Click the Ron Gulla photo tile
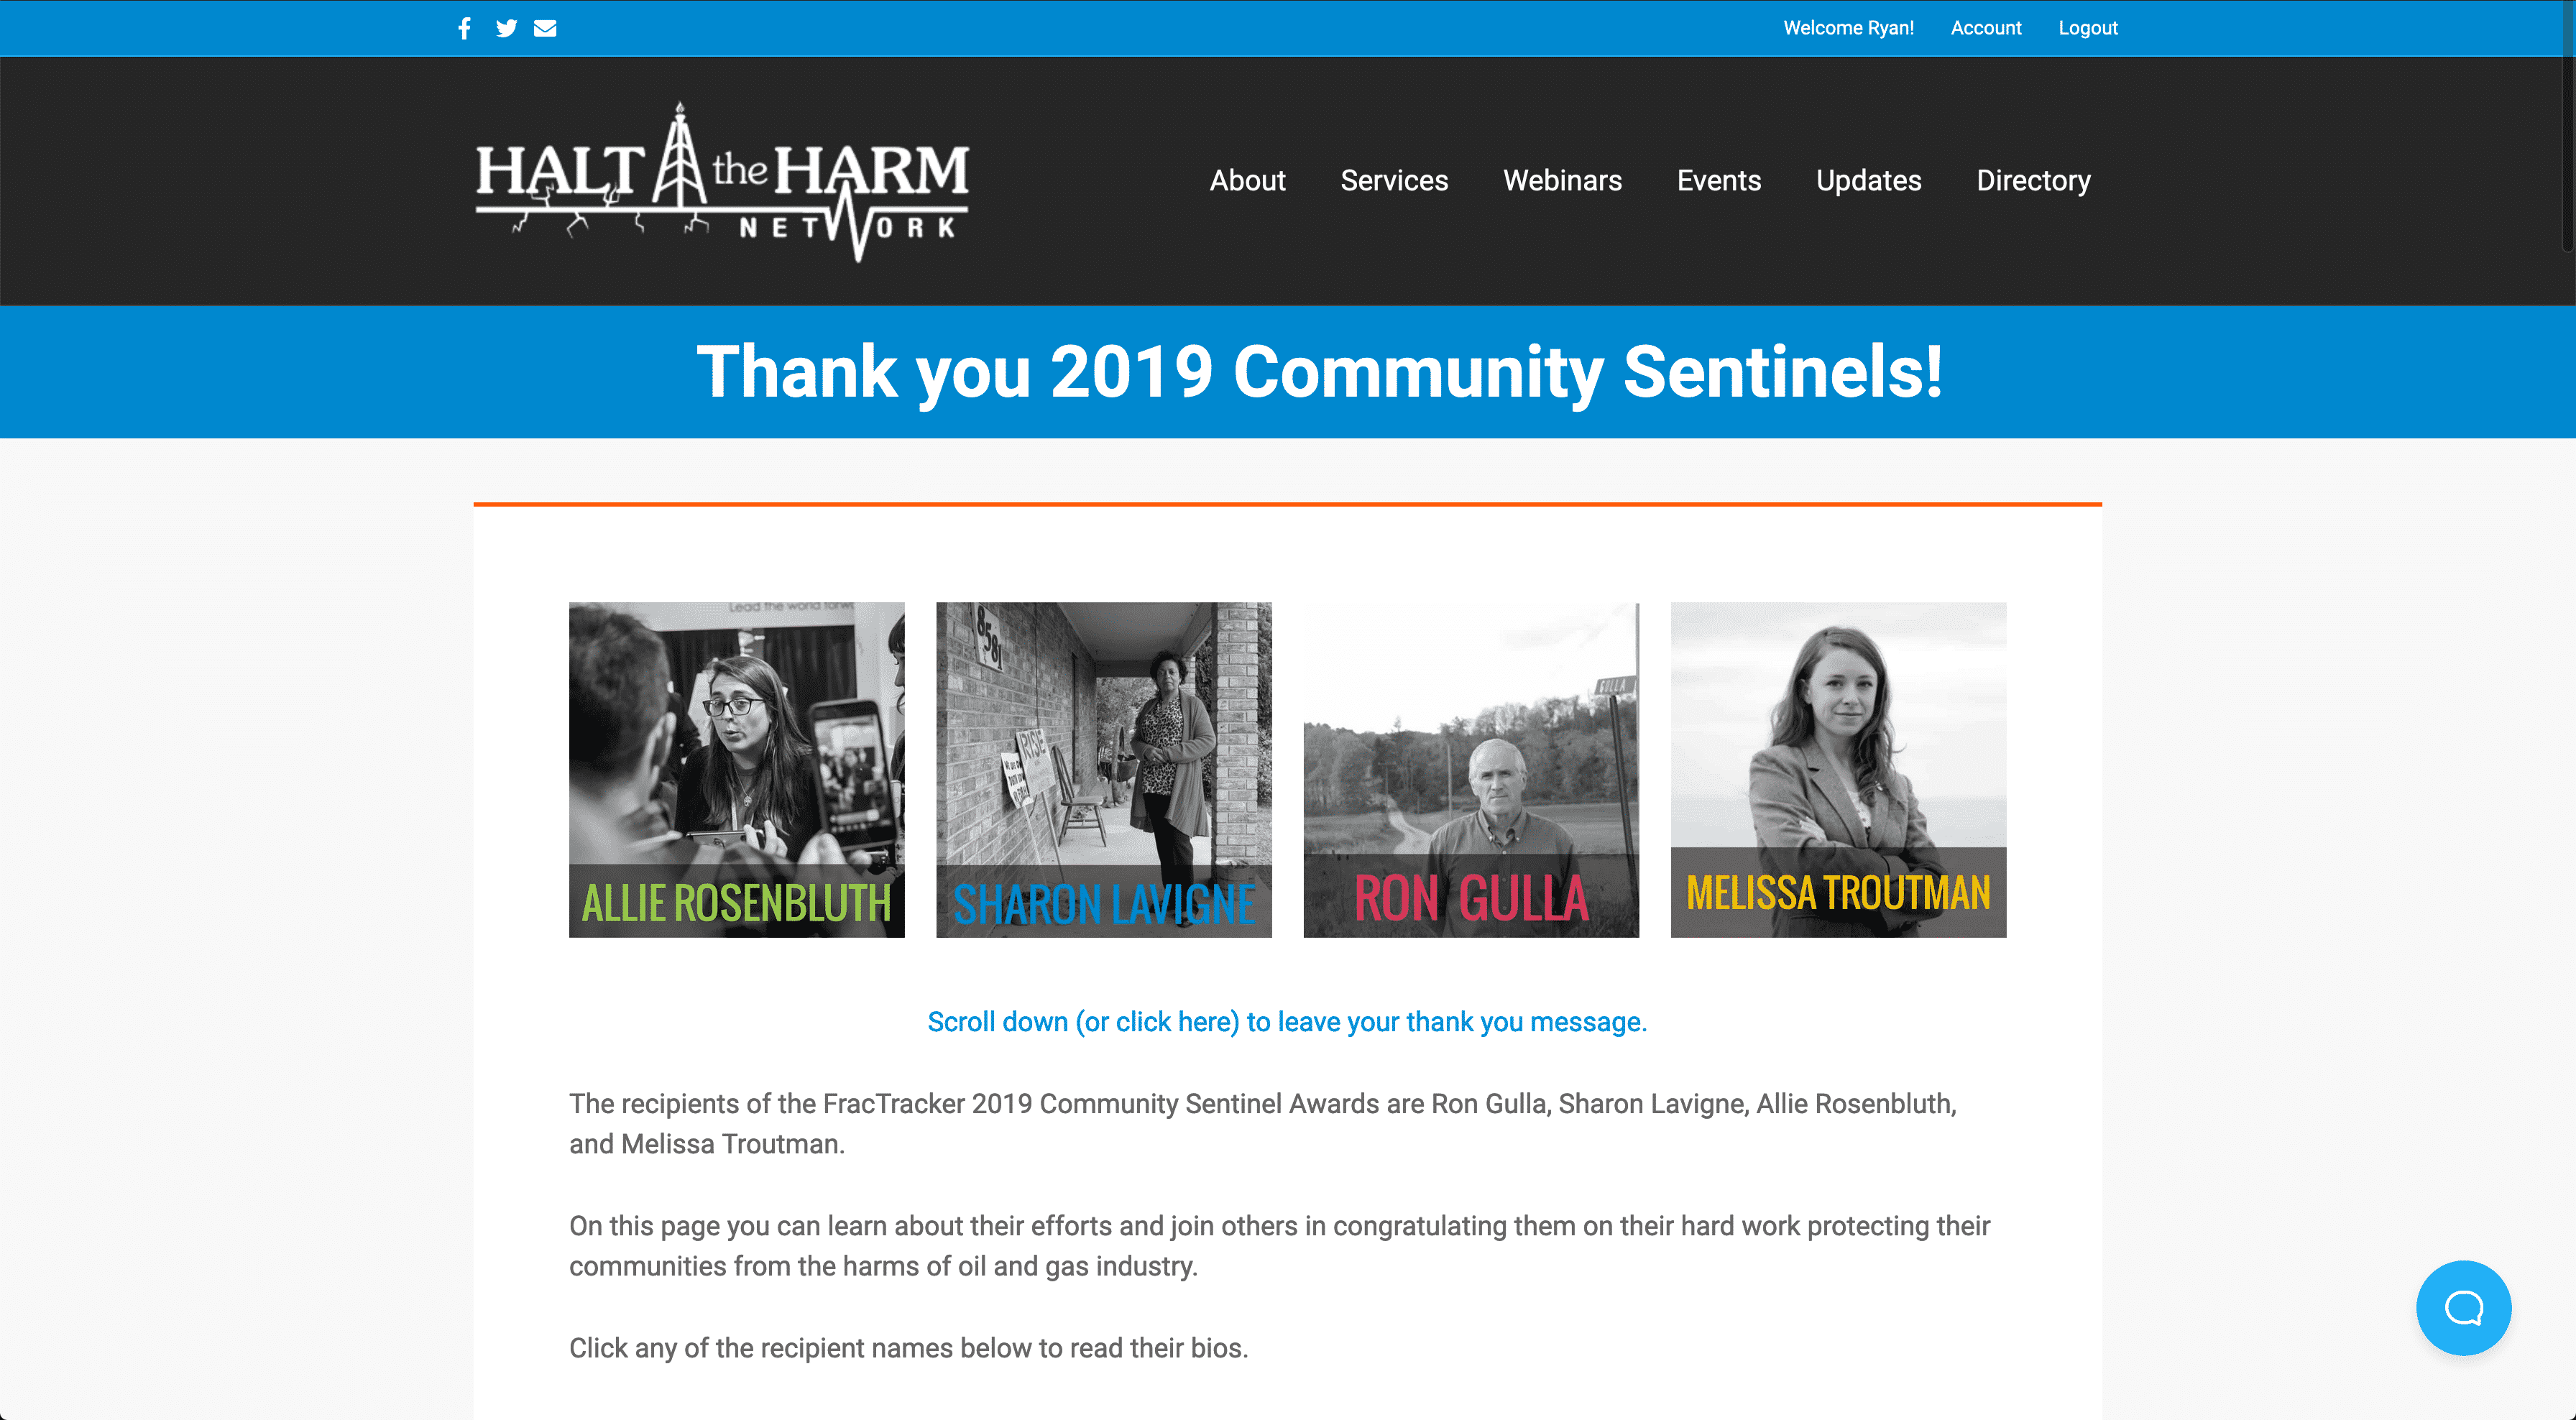The width and height of the screenshot is (2576, 1420). pyautogui.click(x=1471, y=769)
